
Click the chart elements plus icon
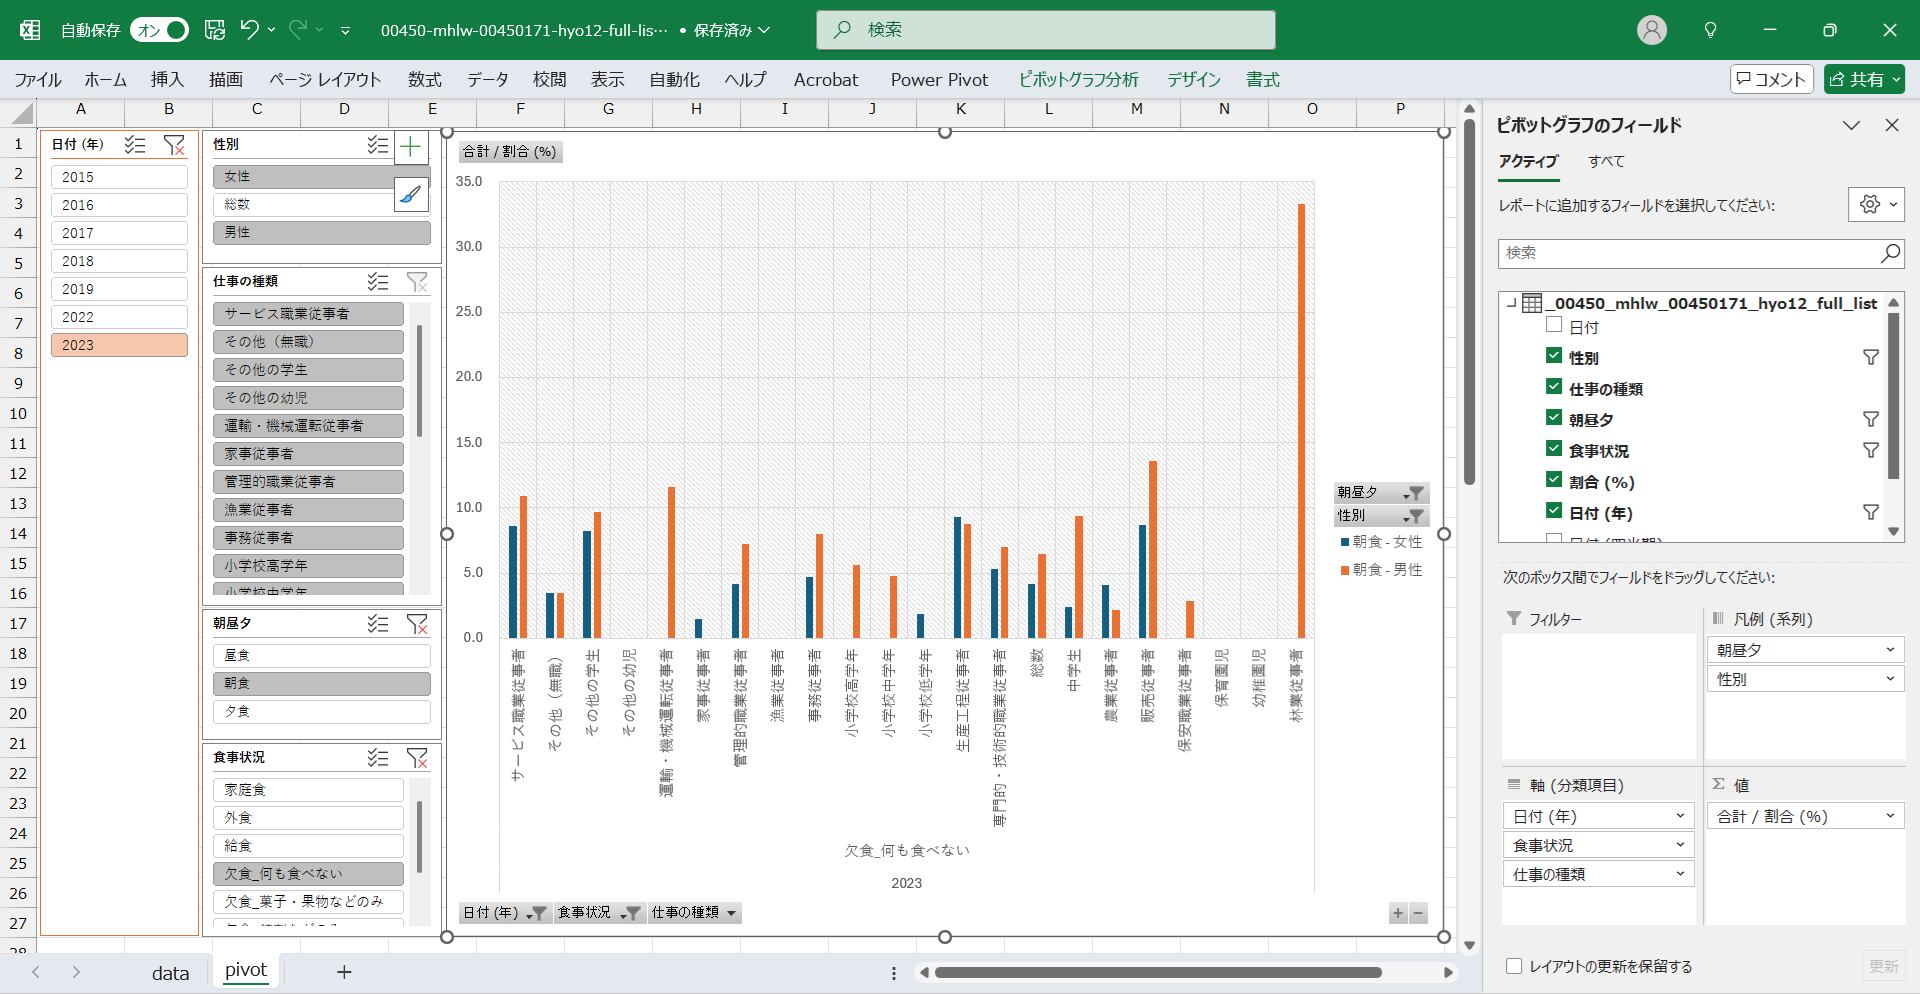pos(410,148)
